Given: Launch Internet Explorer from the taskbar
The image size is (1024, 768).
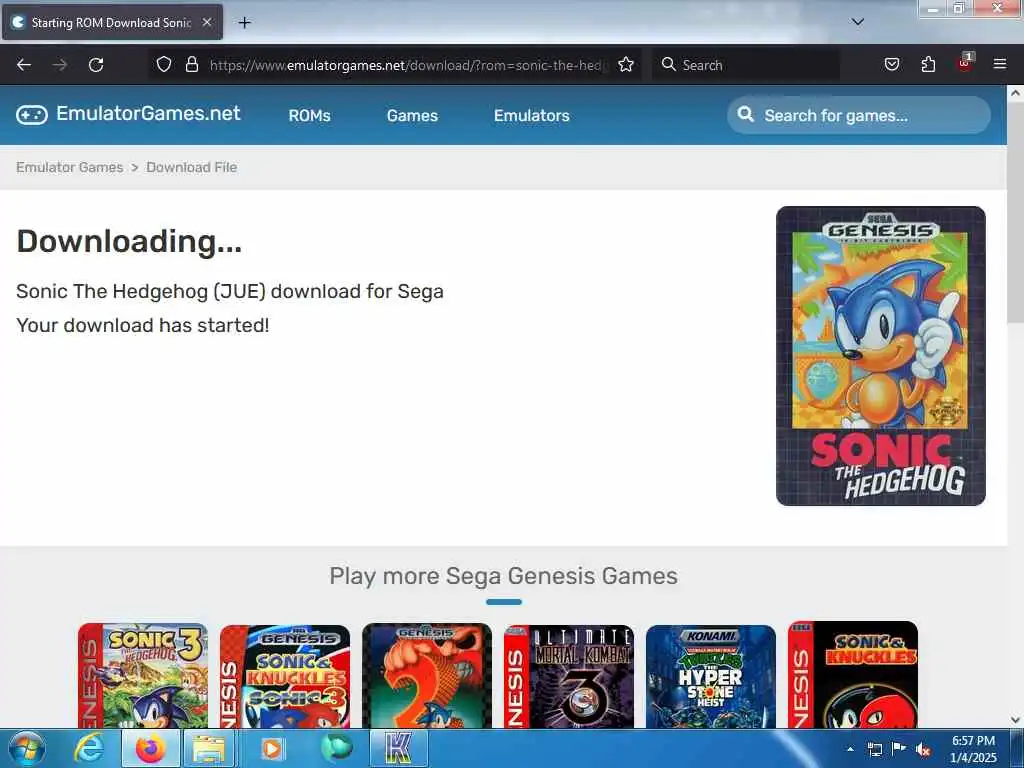Looking at the screenshot, I should pyautogui.click(x=88, y=749).
